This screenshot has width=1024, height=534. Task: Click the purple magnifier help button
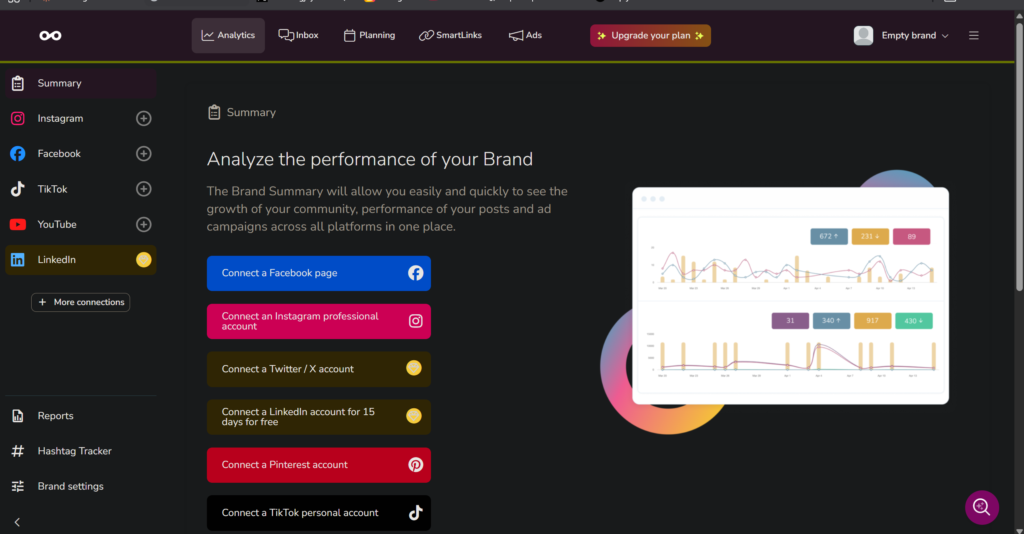[x=982, y=507]
